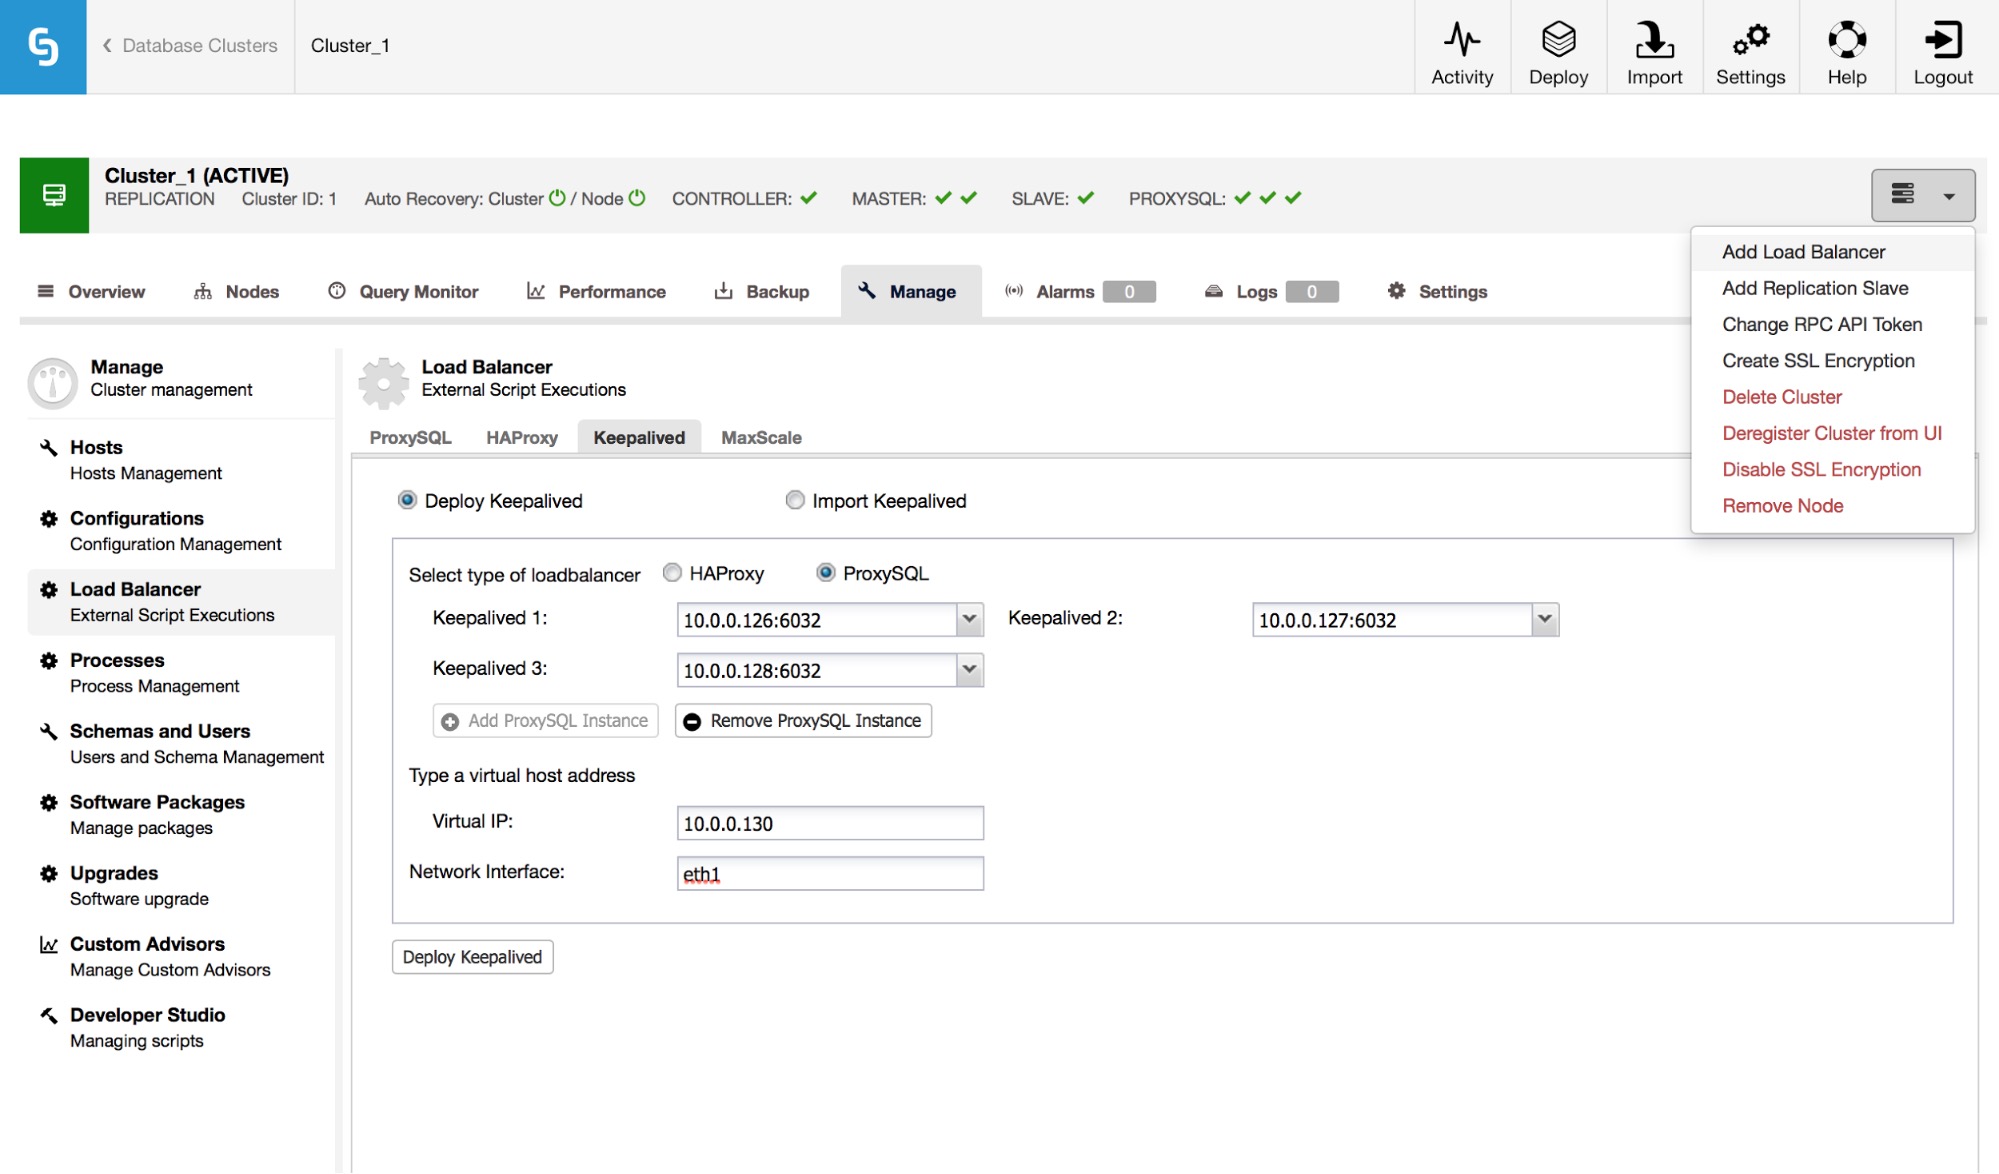Click the Processes gear icon
Screen dimensions: 1999x1174
(x=48, y=660)
